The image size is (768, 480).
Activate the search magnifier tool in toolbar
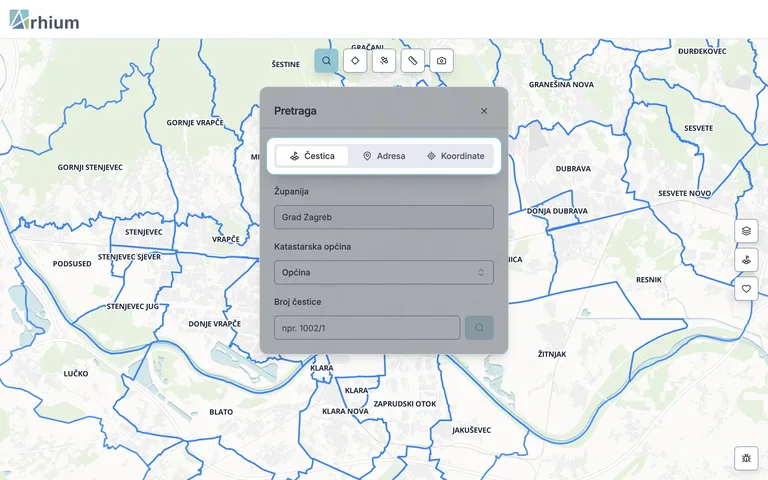(x=326, y=61)
